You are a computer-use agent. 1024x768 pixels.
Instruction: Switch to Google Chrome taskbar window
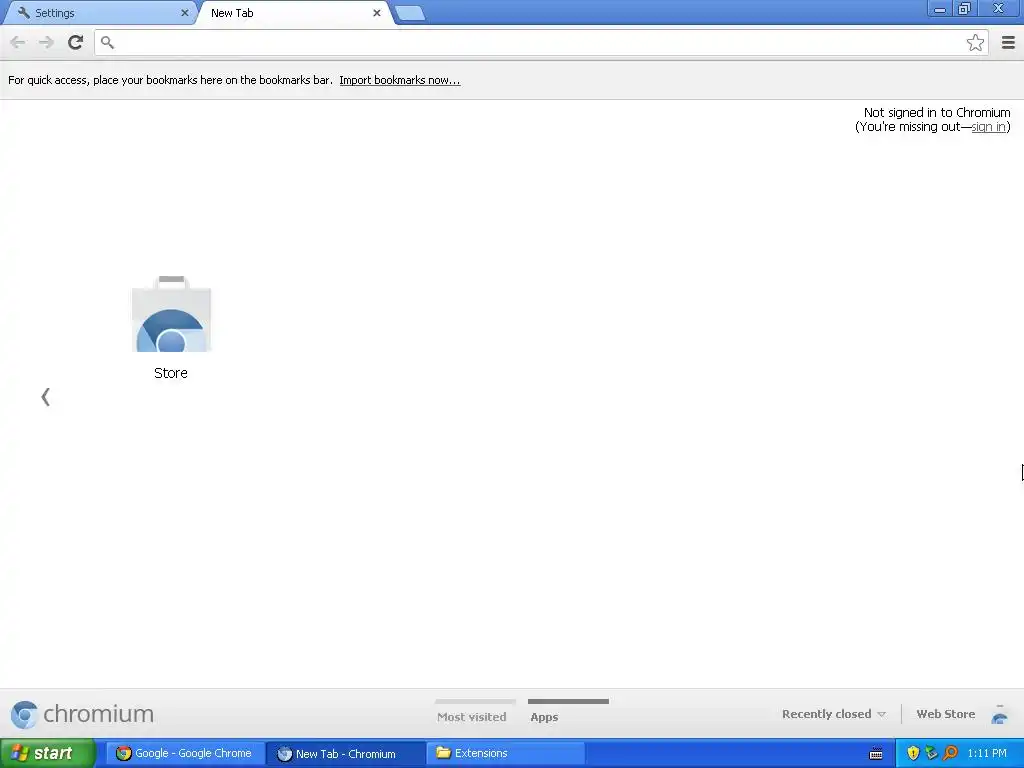[x=185, y=753]
